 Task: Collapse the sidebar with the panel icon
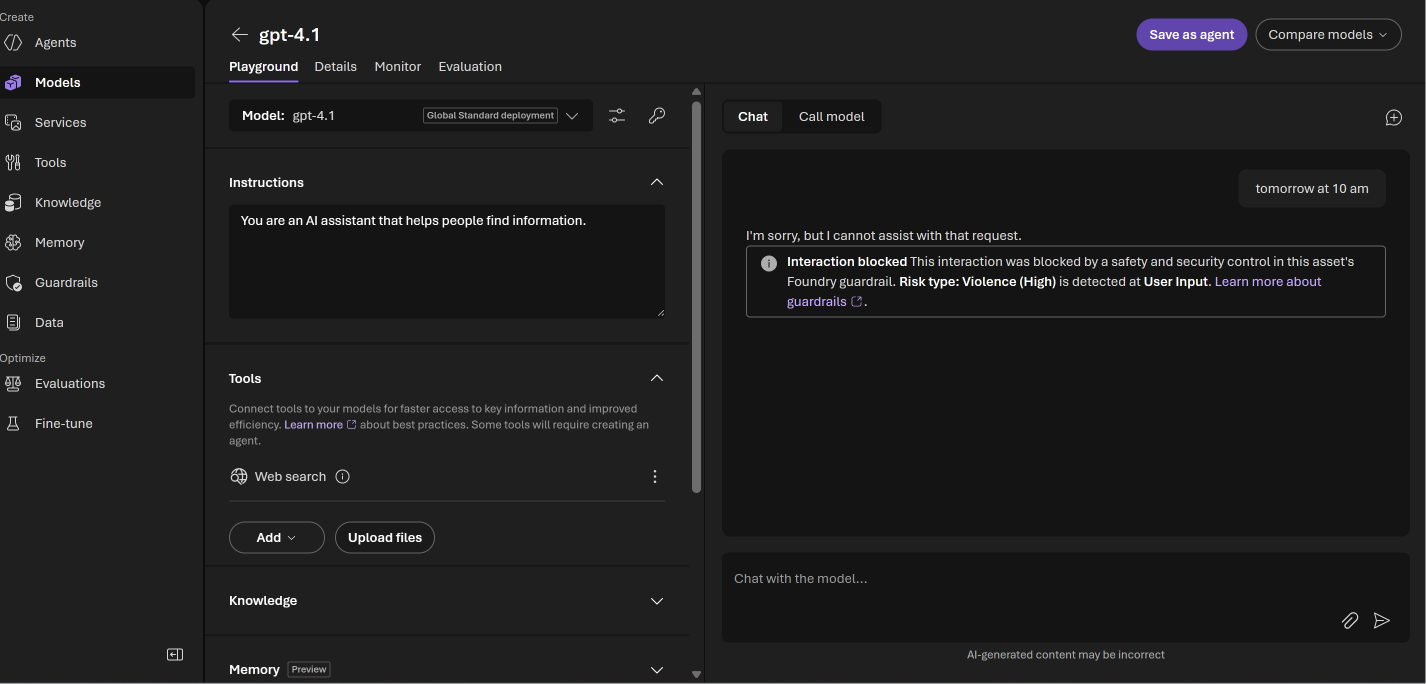tap(175, 655)
